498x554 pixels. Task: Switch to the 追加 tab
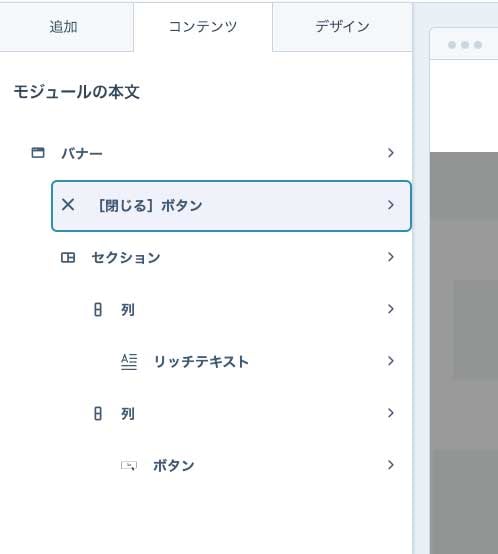click(64, 27)
